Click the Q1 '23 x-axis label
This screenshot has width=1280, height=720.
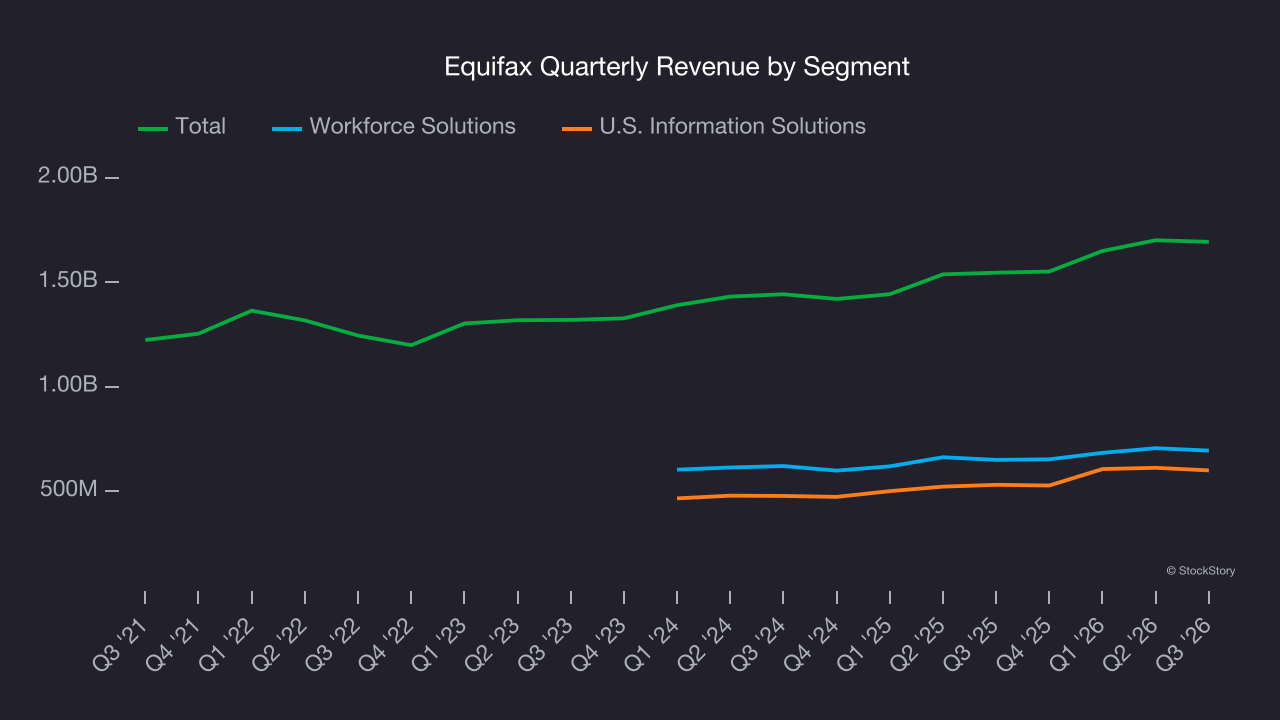(441, 643)
